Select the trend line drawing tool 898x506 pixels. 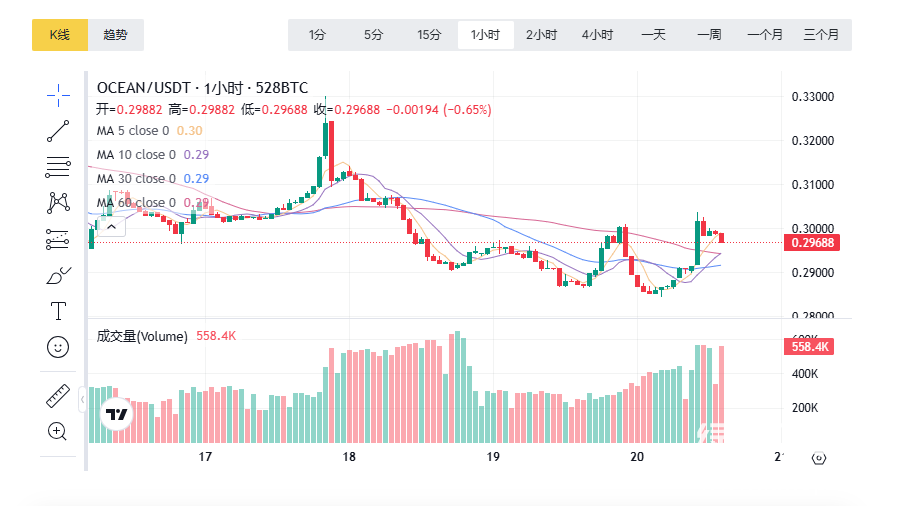(x=58, y=130)
